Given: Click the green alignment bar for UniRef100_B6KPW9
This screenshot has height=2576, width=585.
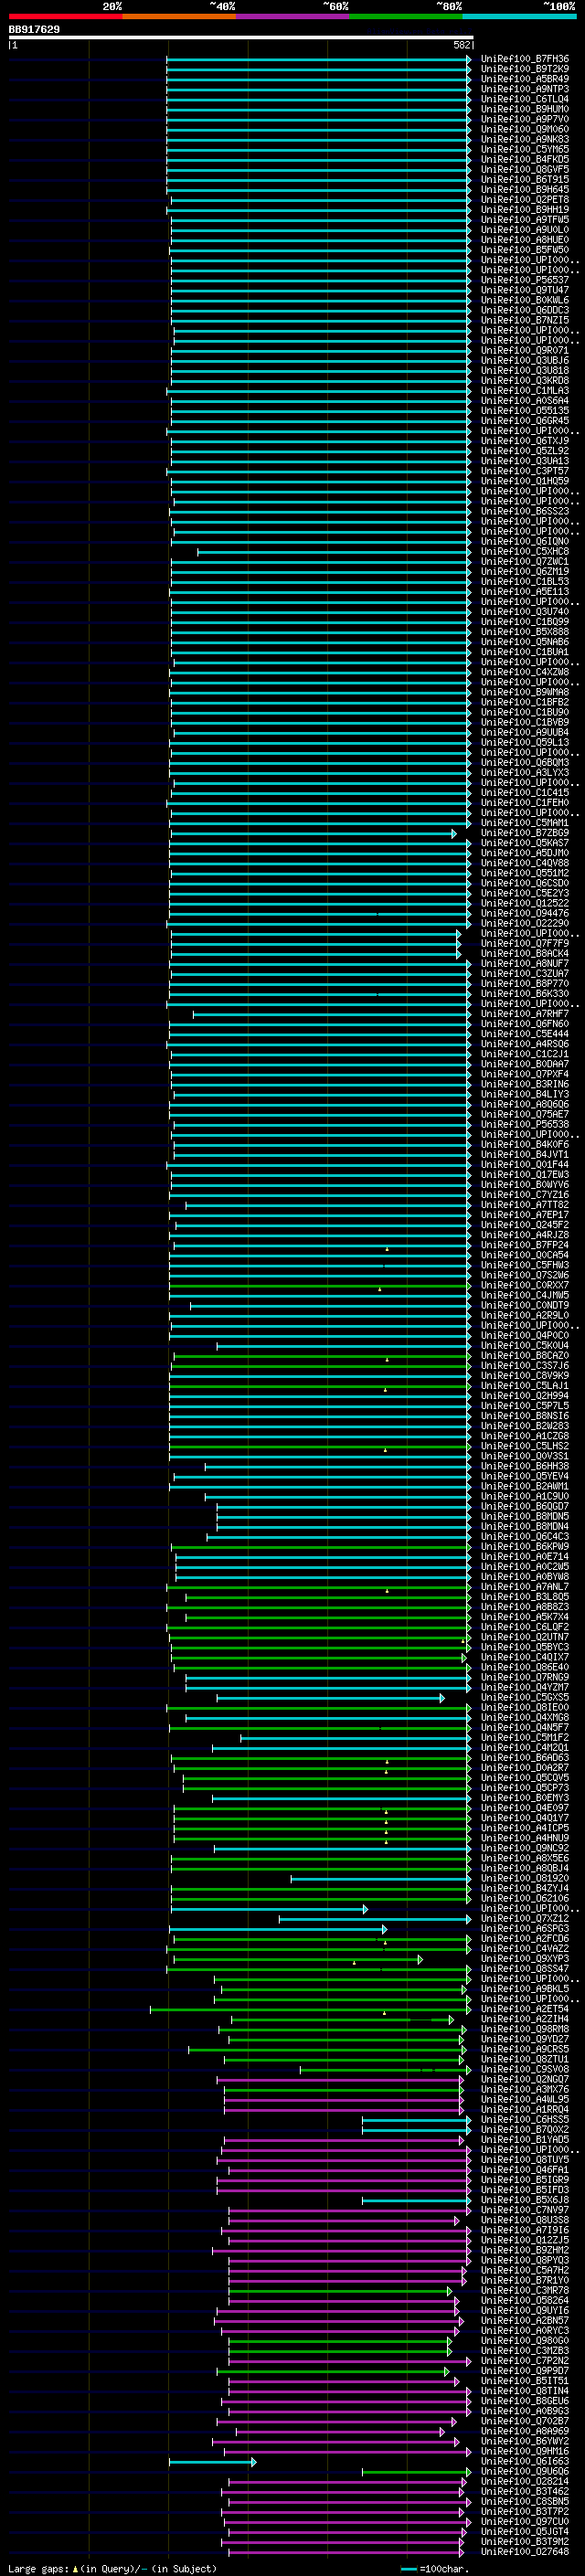Looking at the screenshot, I should (321, 1547).
